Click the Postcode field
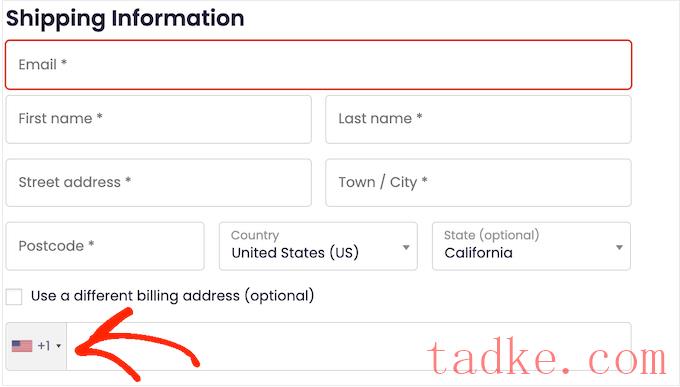 coord(105,246)
